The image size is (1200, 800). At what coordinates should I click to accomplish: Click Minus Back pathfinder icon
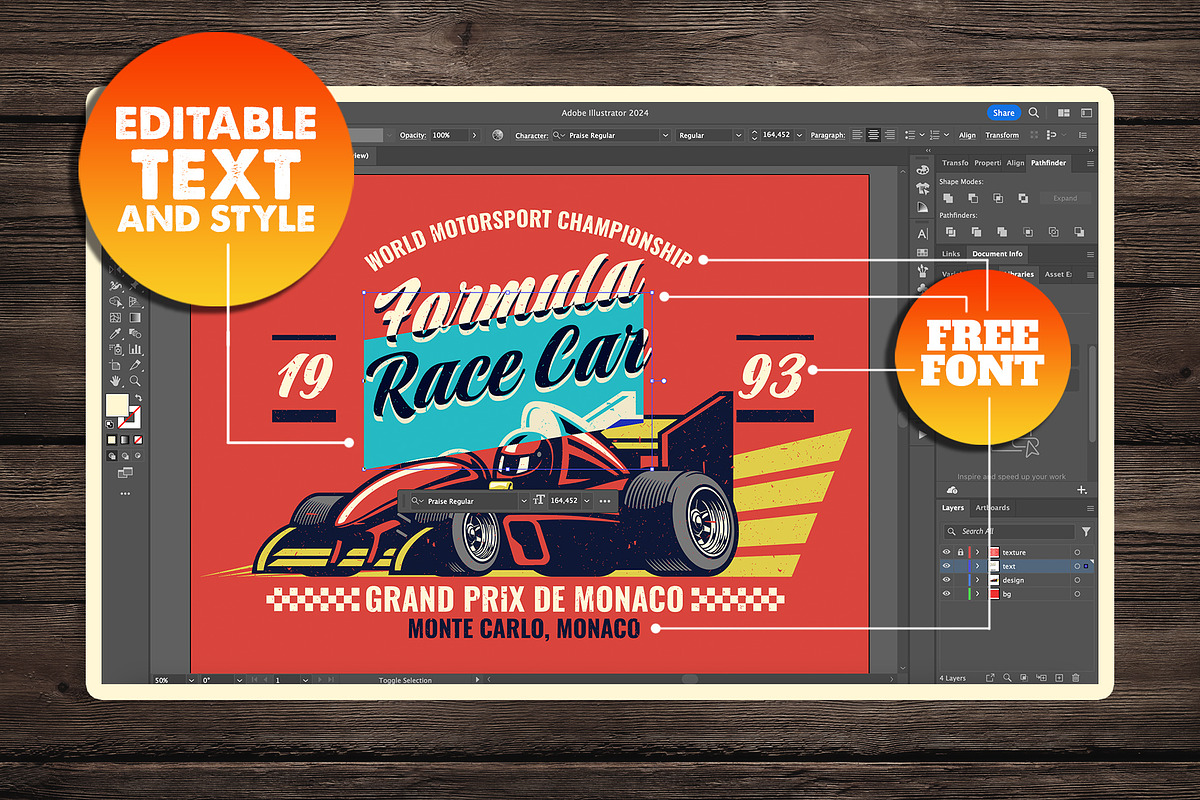click(x=1079, y=232)
